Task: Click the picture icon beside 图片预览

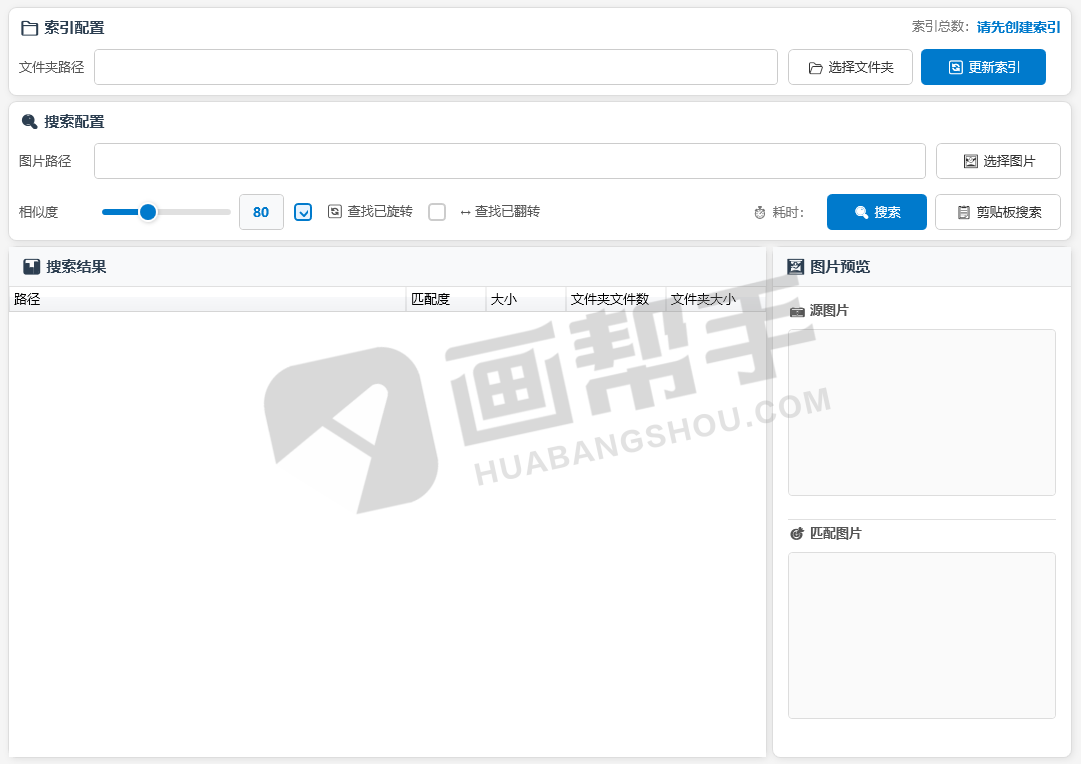Action: click(796, 267)
